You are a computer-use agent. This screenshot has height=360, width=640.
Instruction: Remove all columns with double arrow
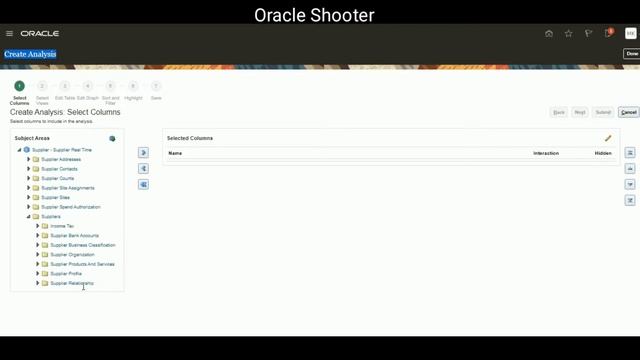(x=143, y=184)
